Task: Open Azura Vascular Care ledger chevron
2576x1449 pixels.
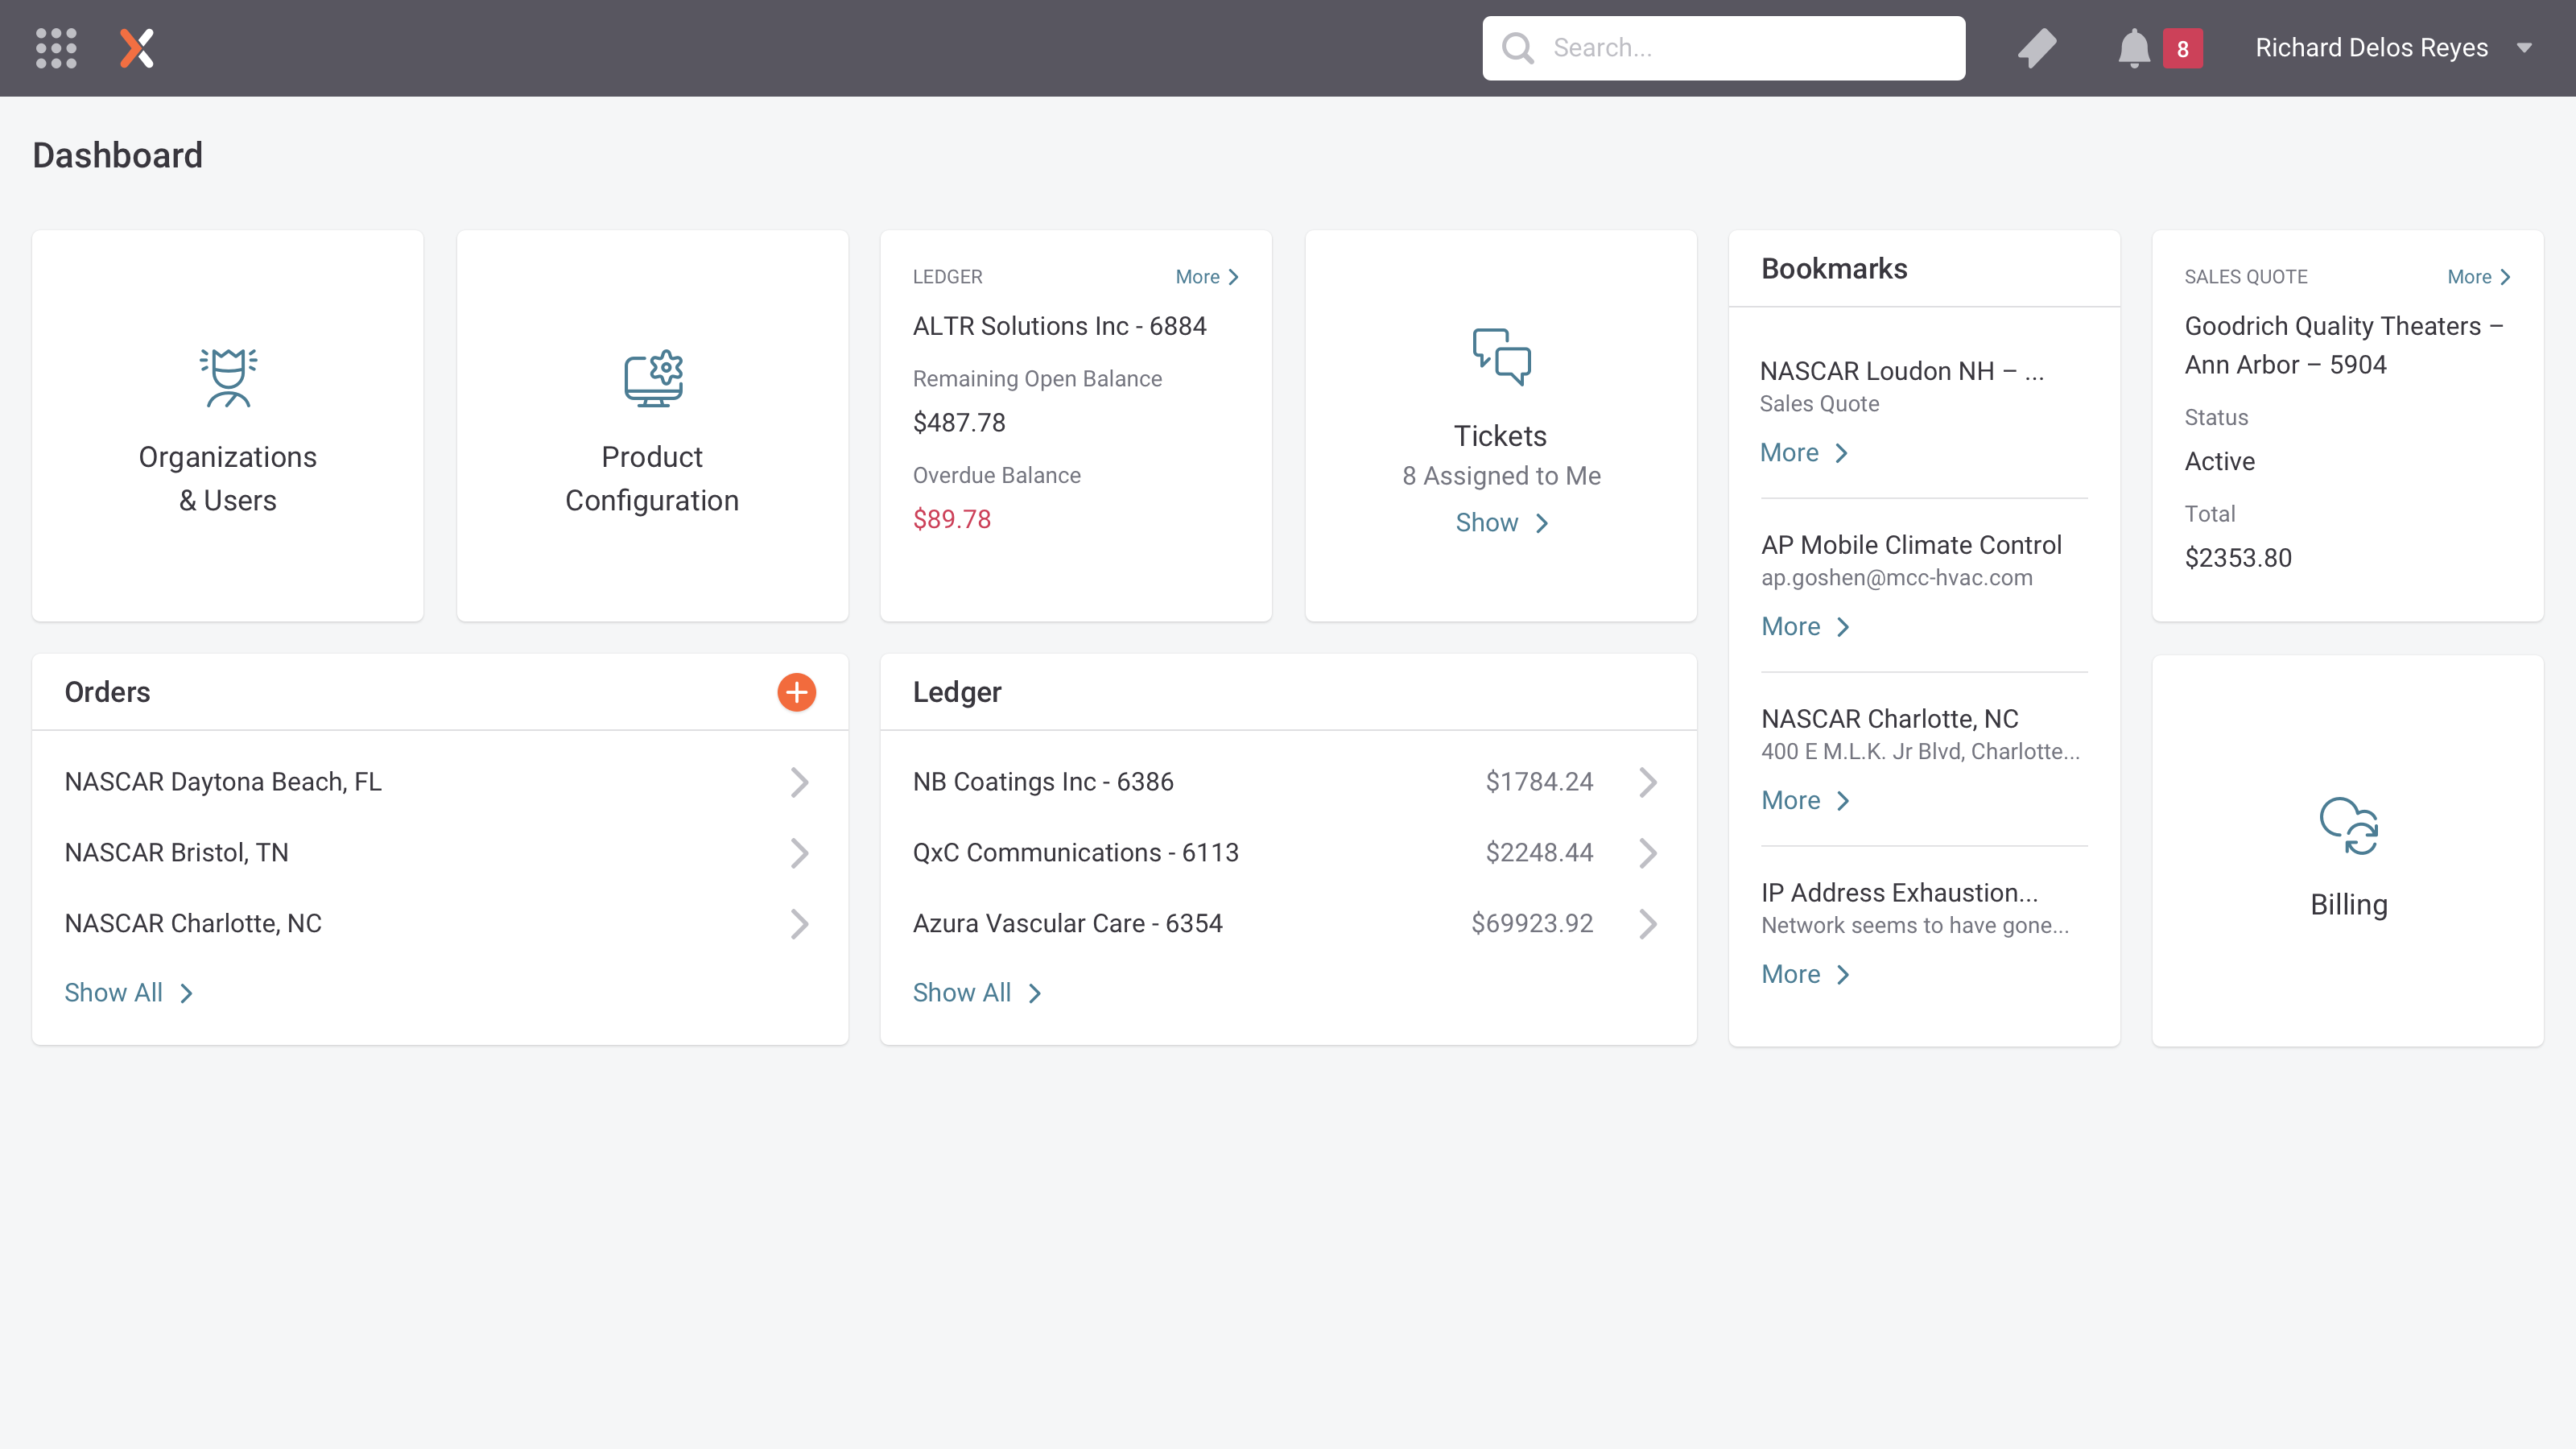Action: (x=1647, y=924)
